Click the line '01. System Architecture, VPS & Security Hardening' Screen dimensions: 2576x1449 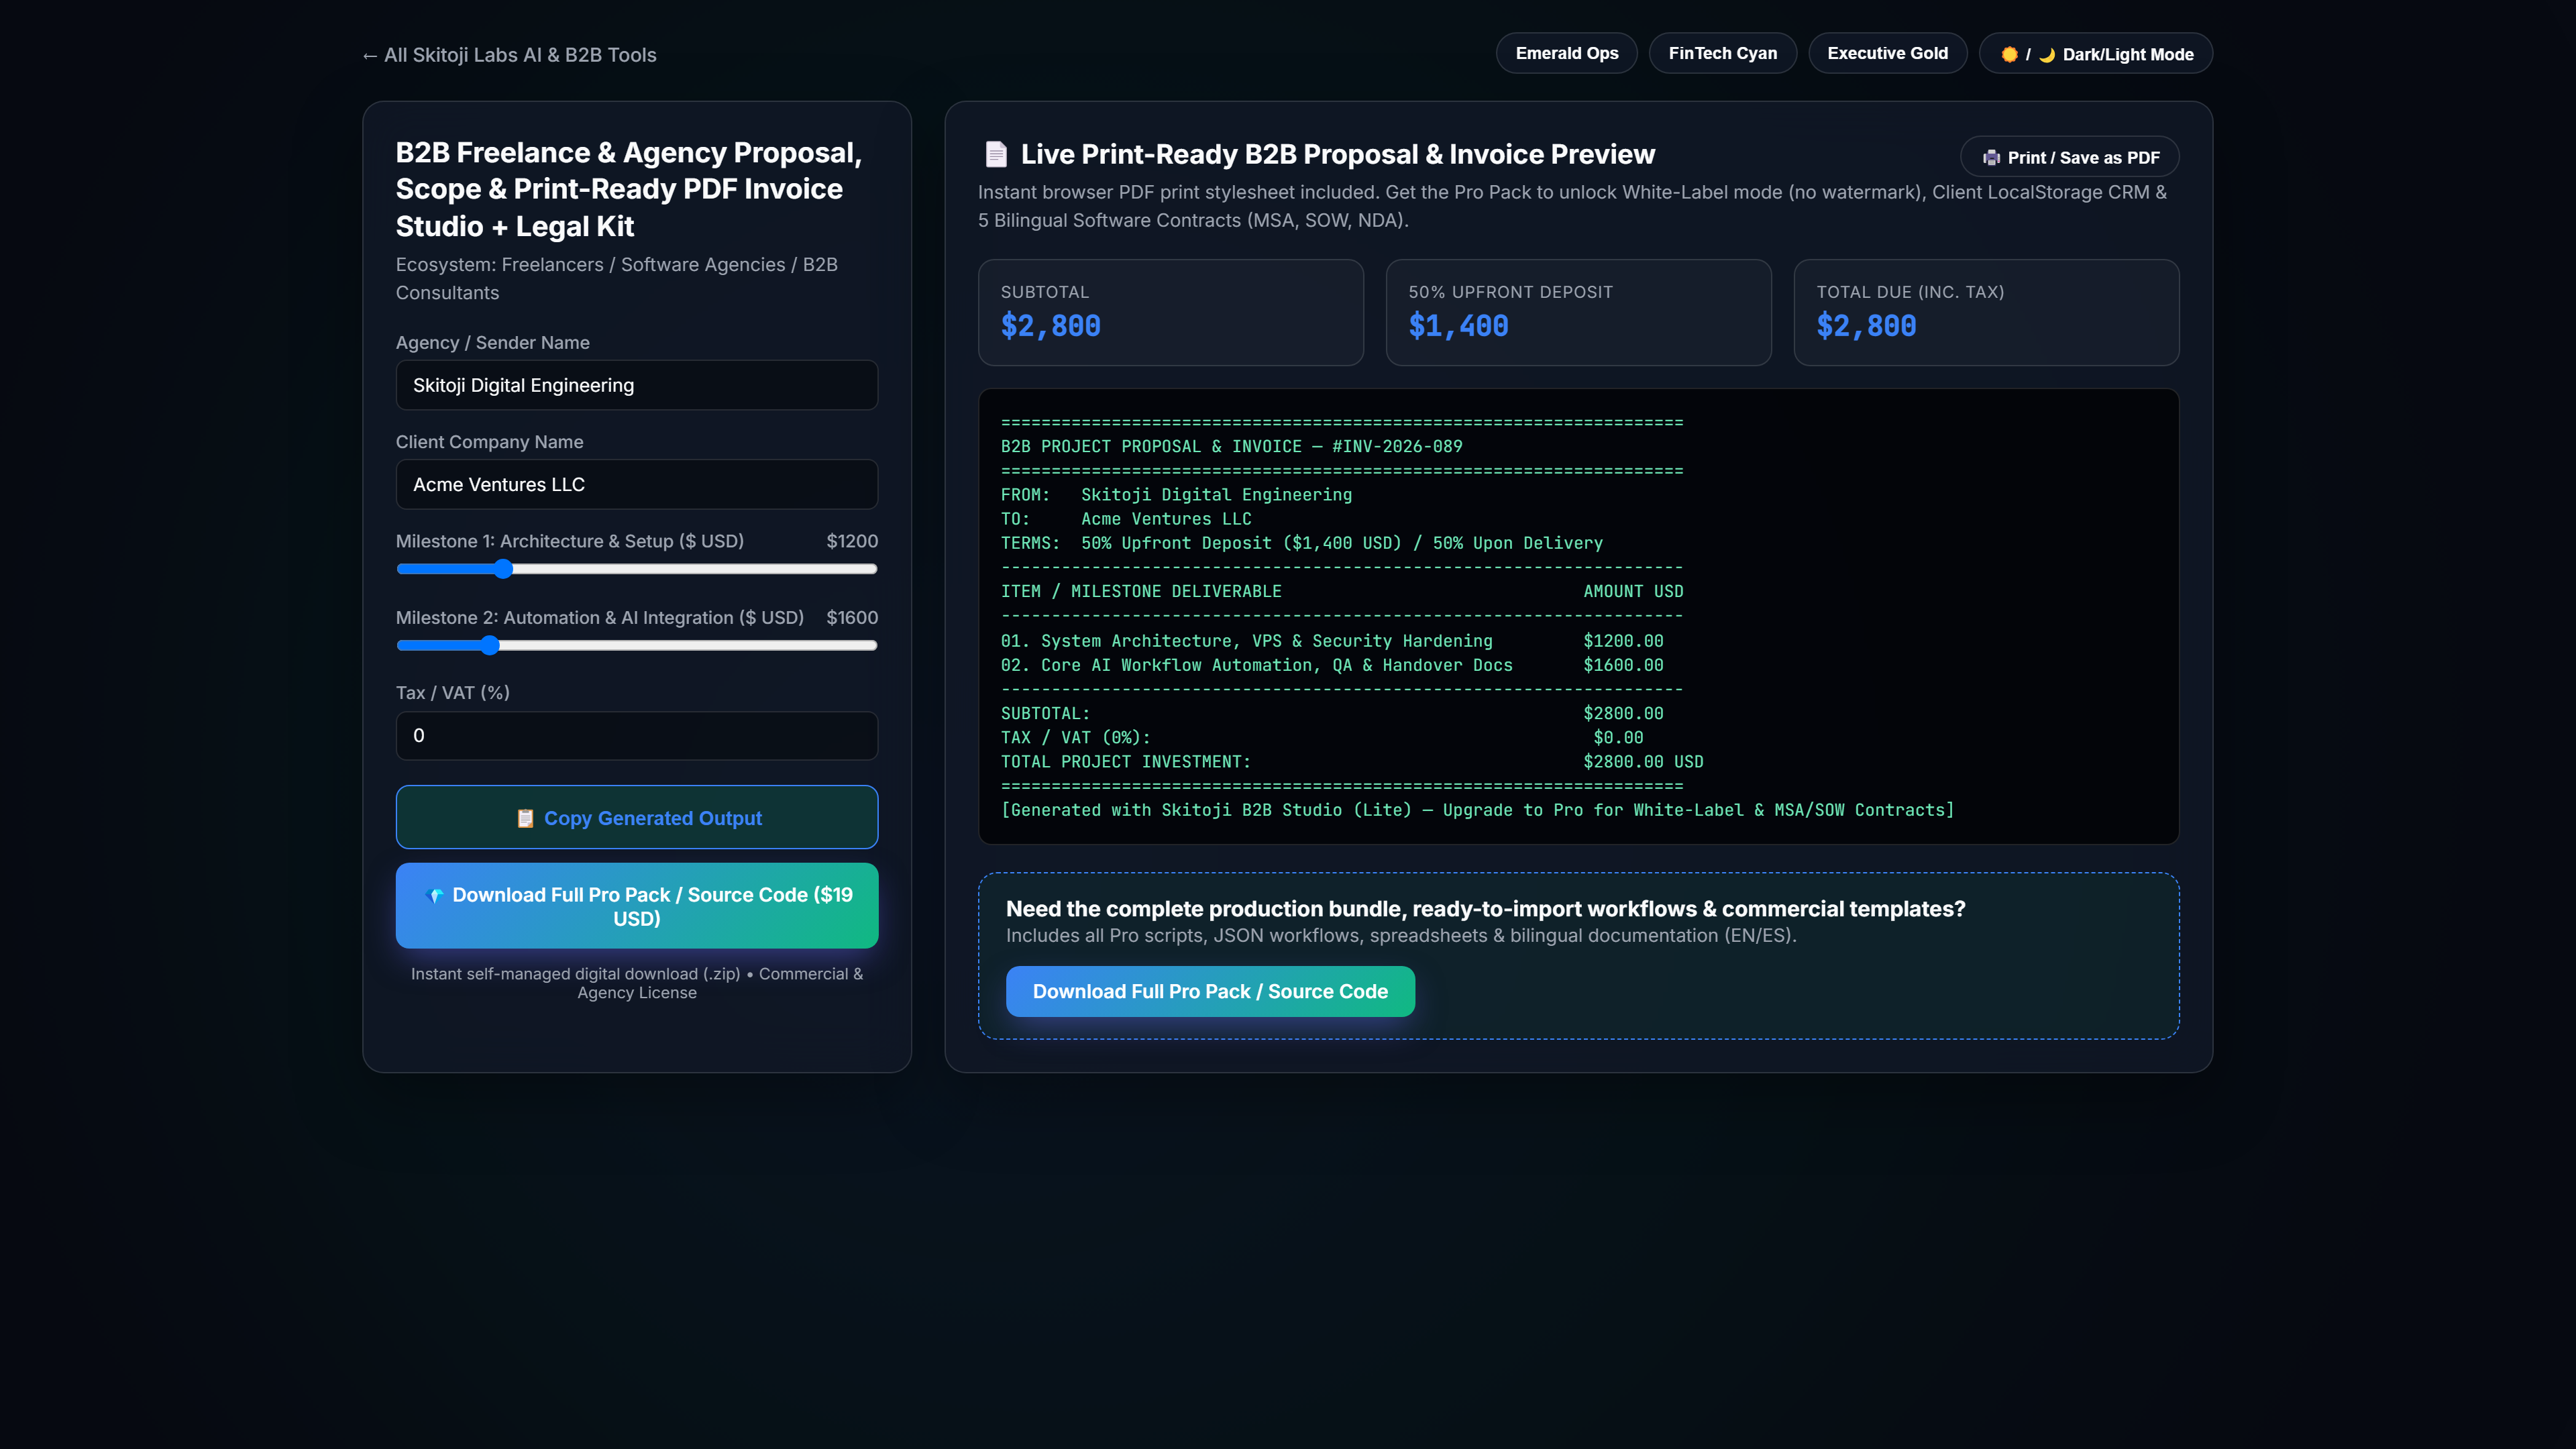tap(1332, 641)
